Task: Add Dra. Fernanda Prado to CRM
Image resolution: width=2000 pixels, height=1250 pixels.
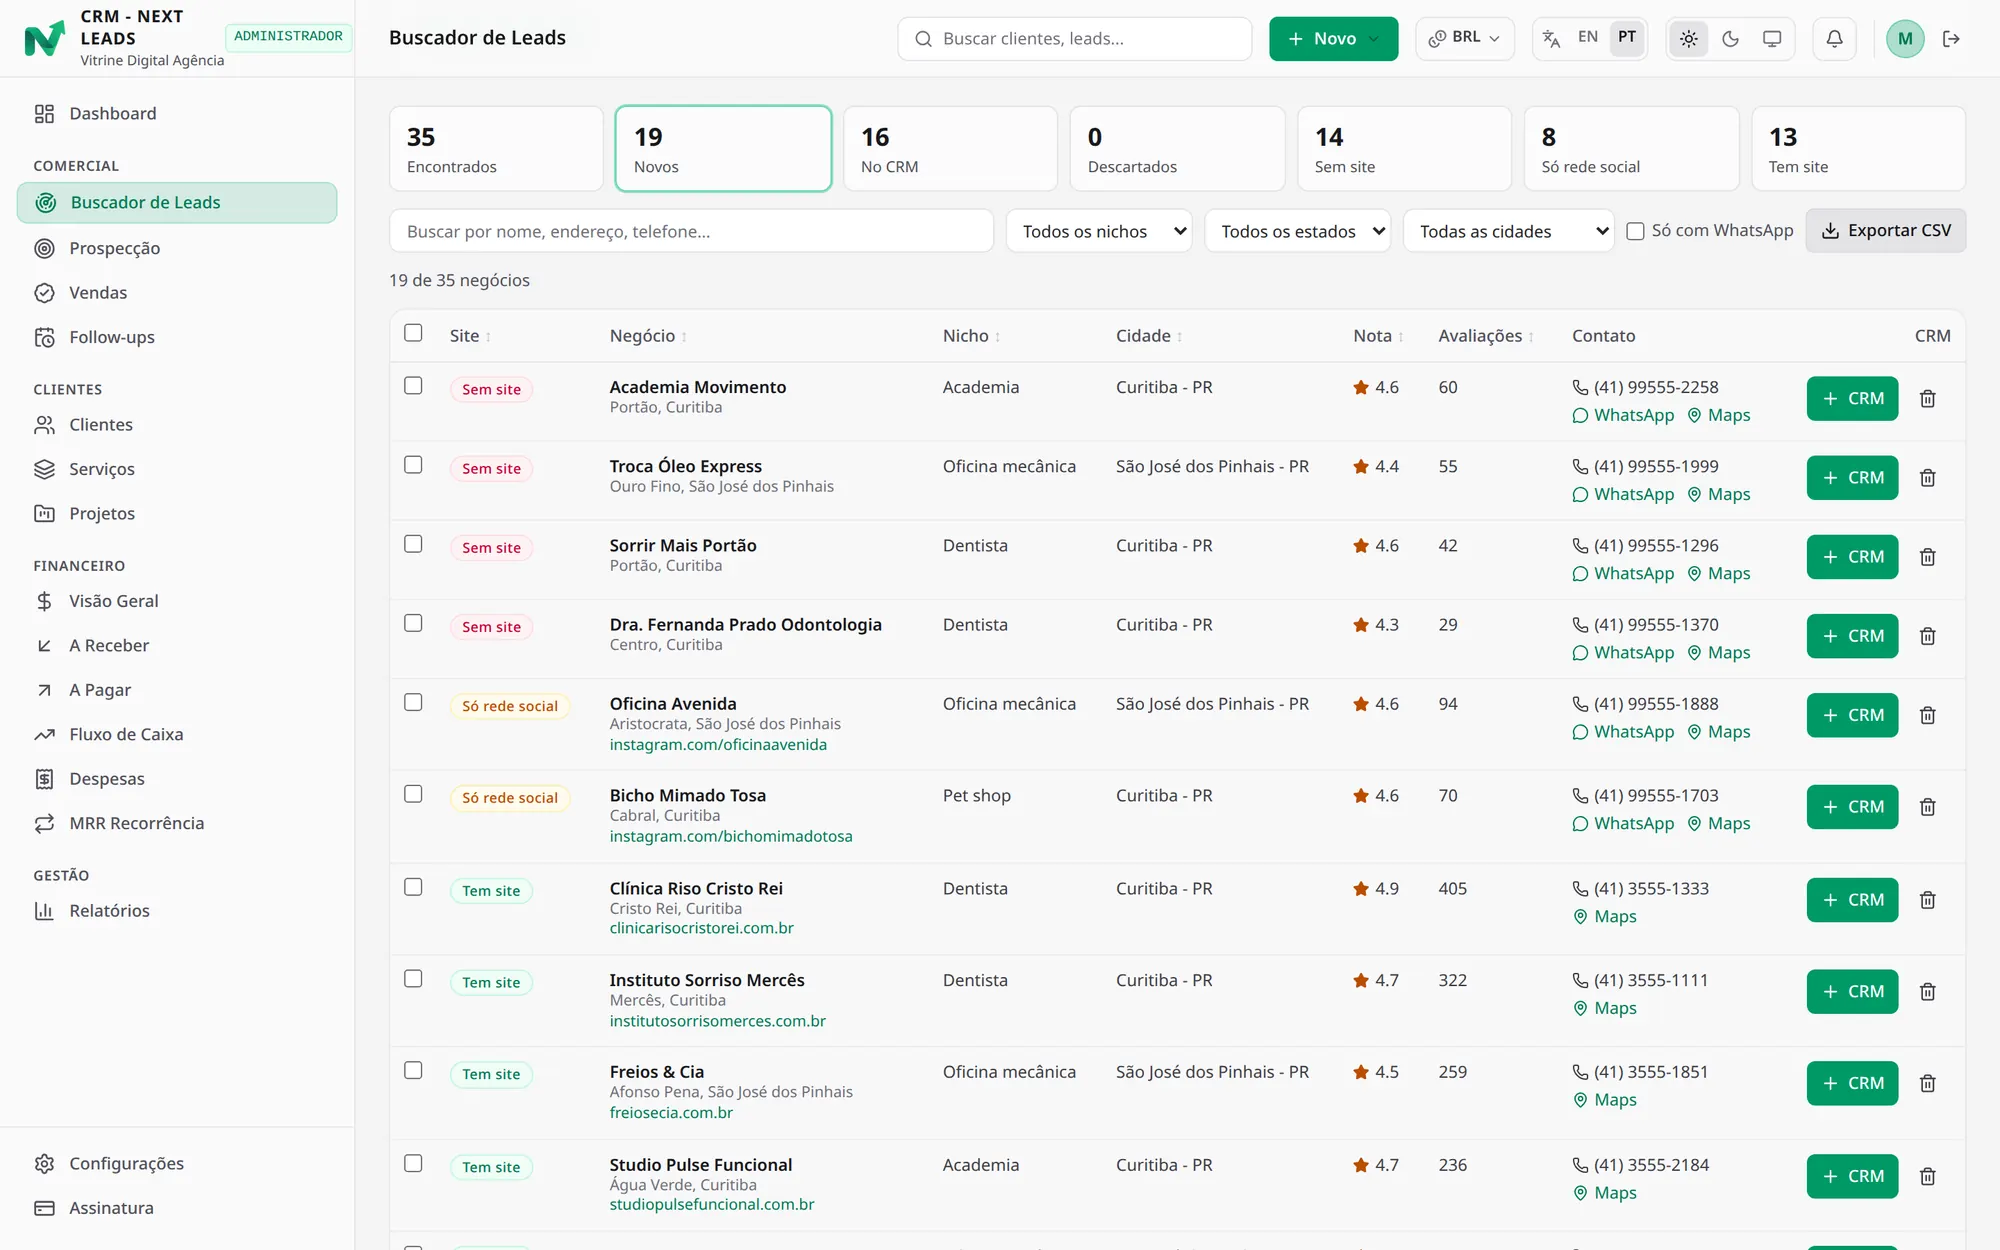Action: coord(1852,636)
